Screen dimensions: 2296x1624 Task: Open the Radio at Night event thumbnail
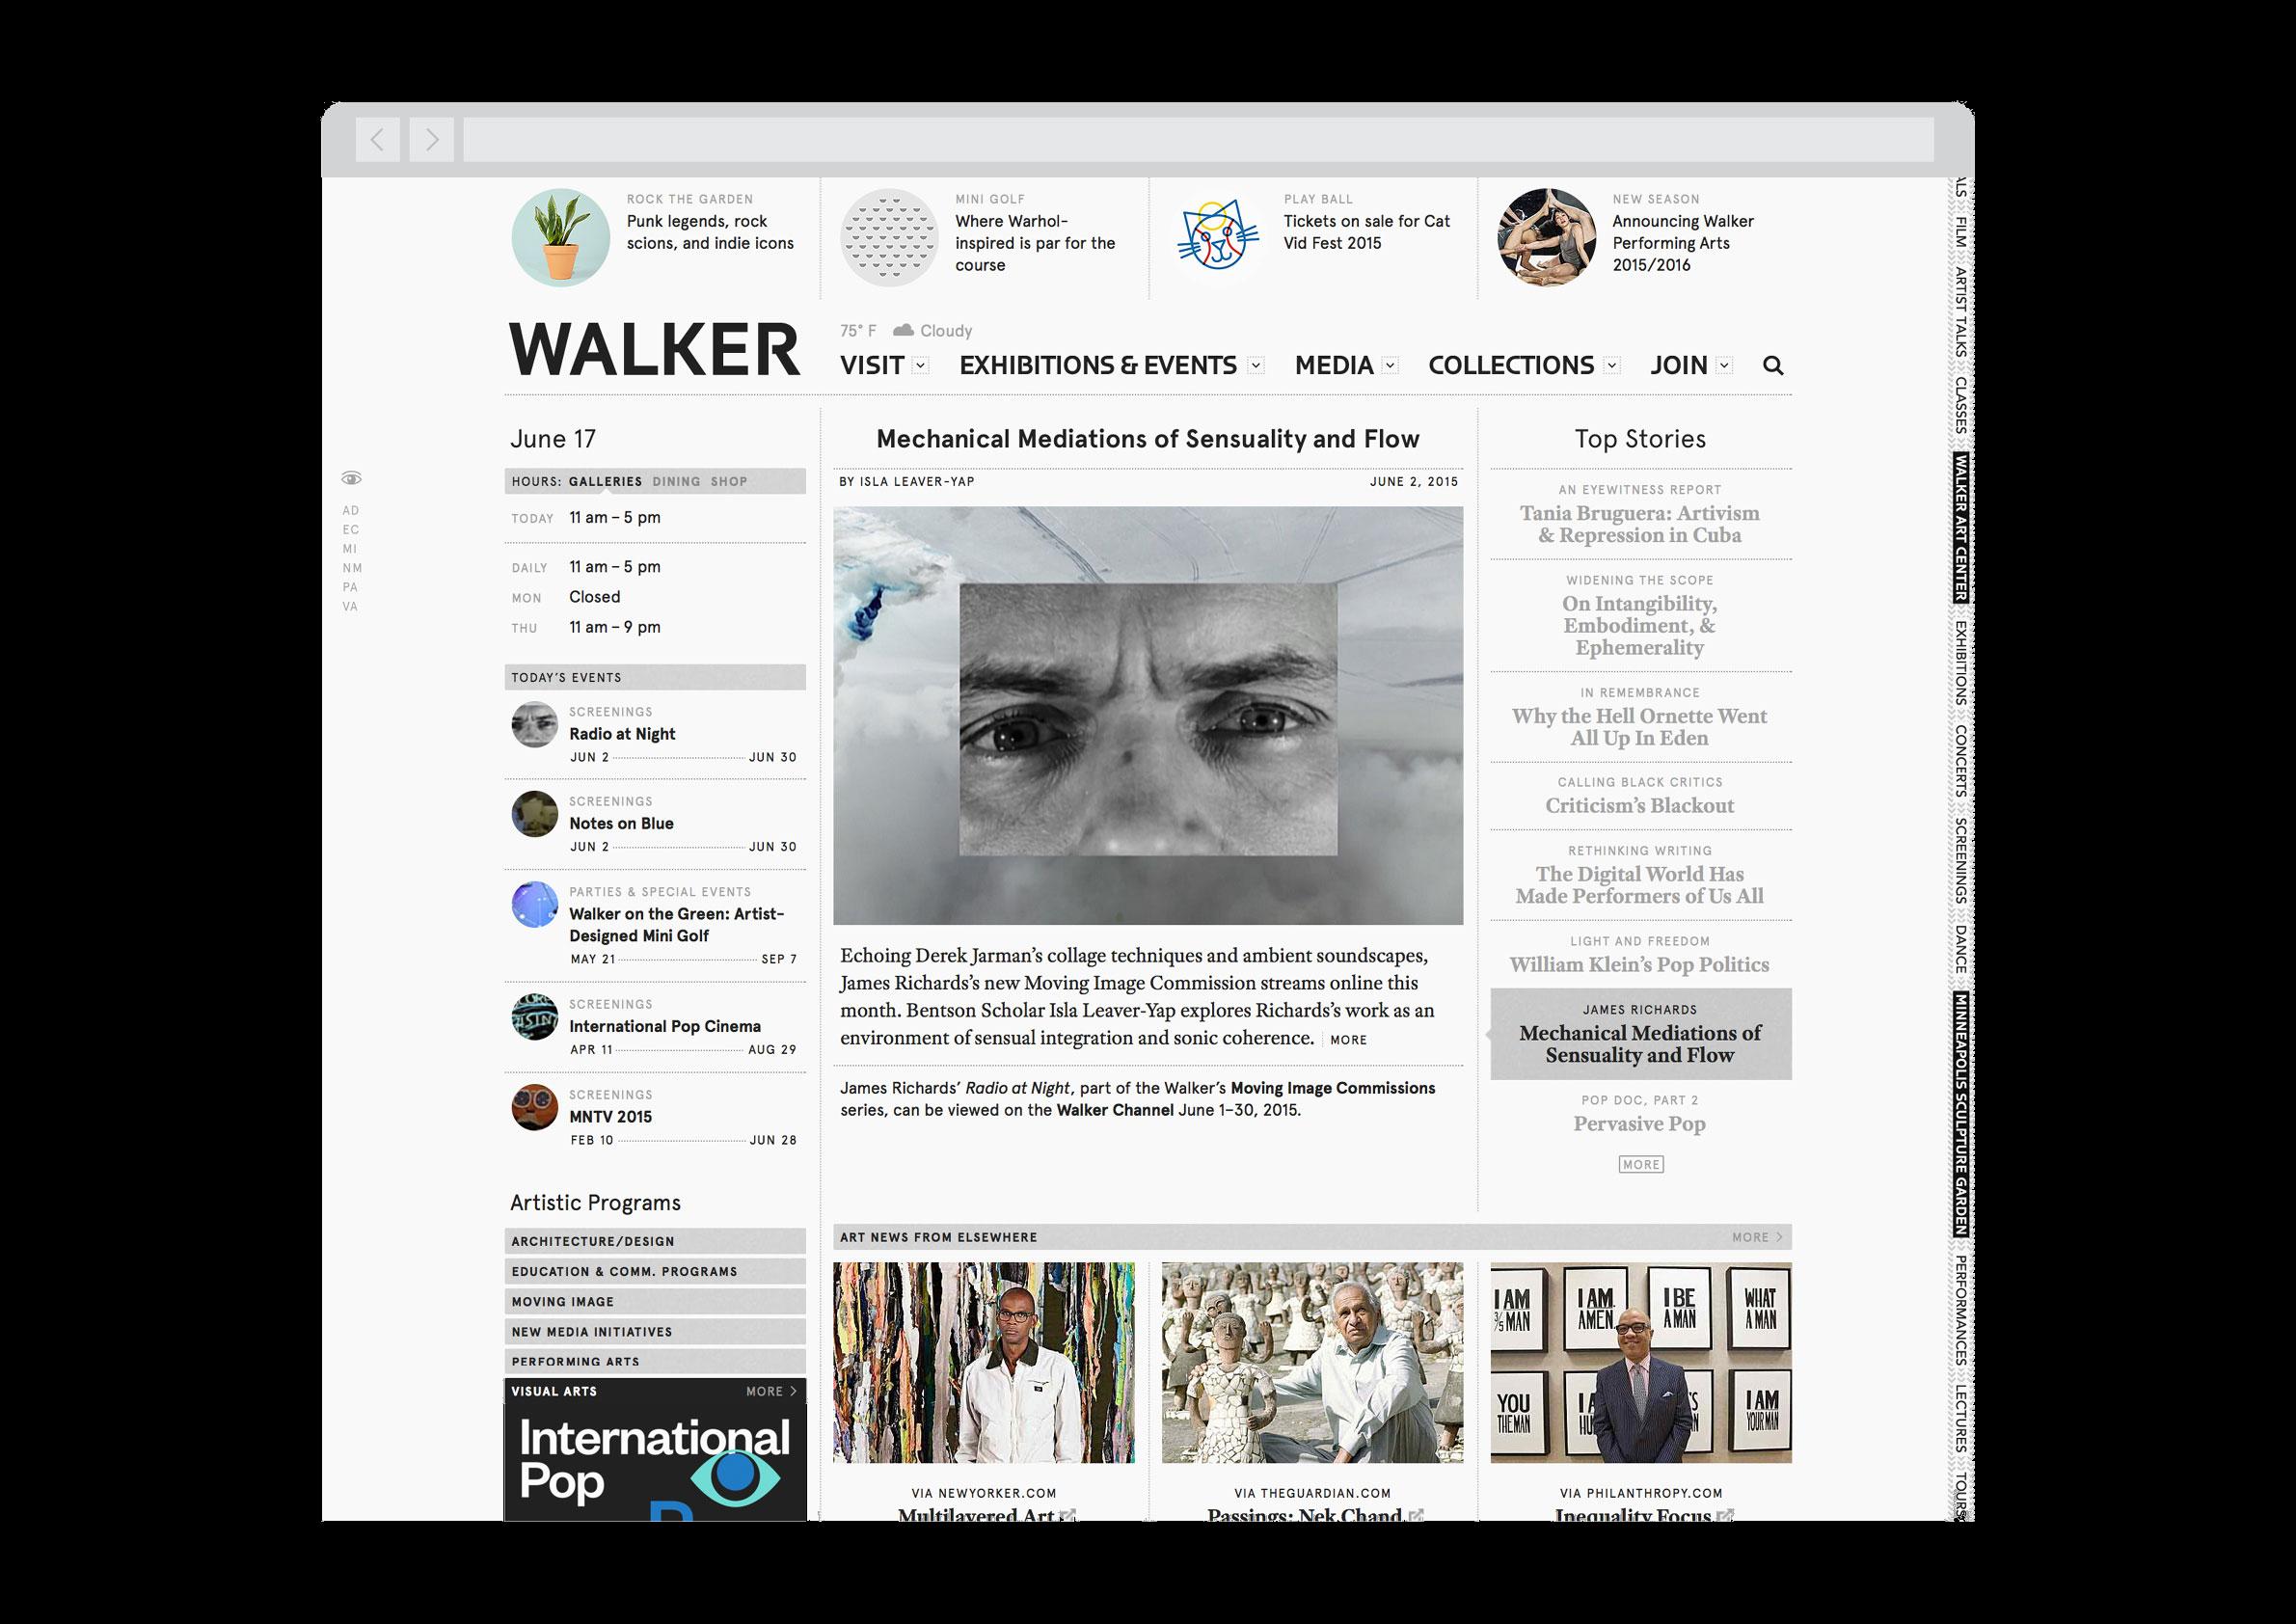point(535,725)
